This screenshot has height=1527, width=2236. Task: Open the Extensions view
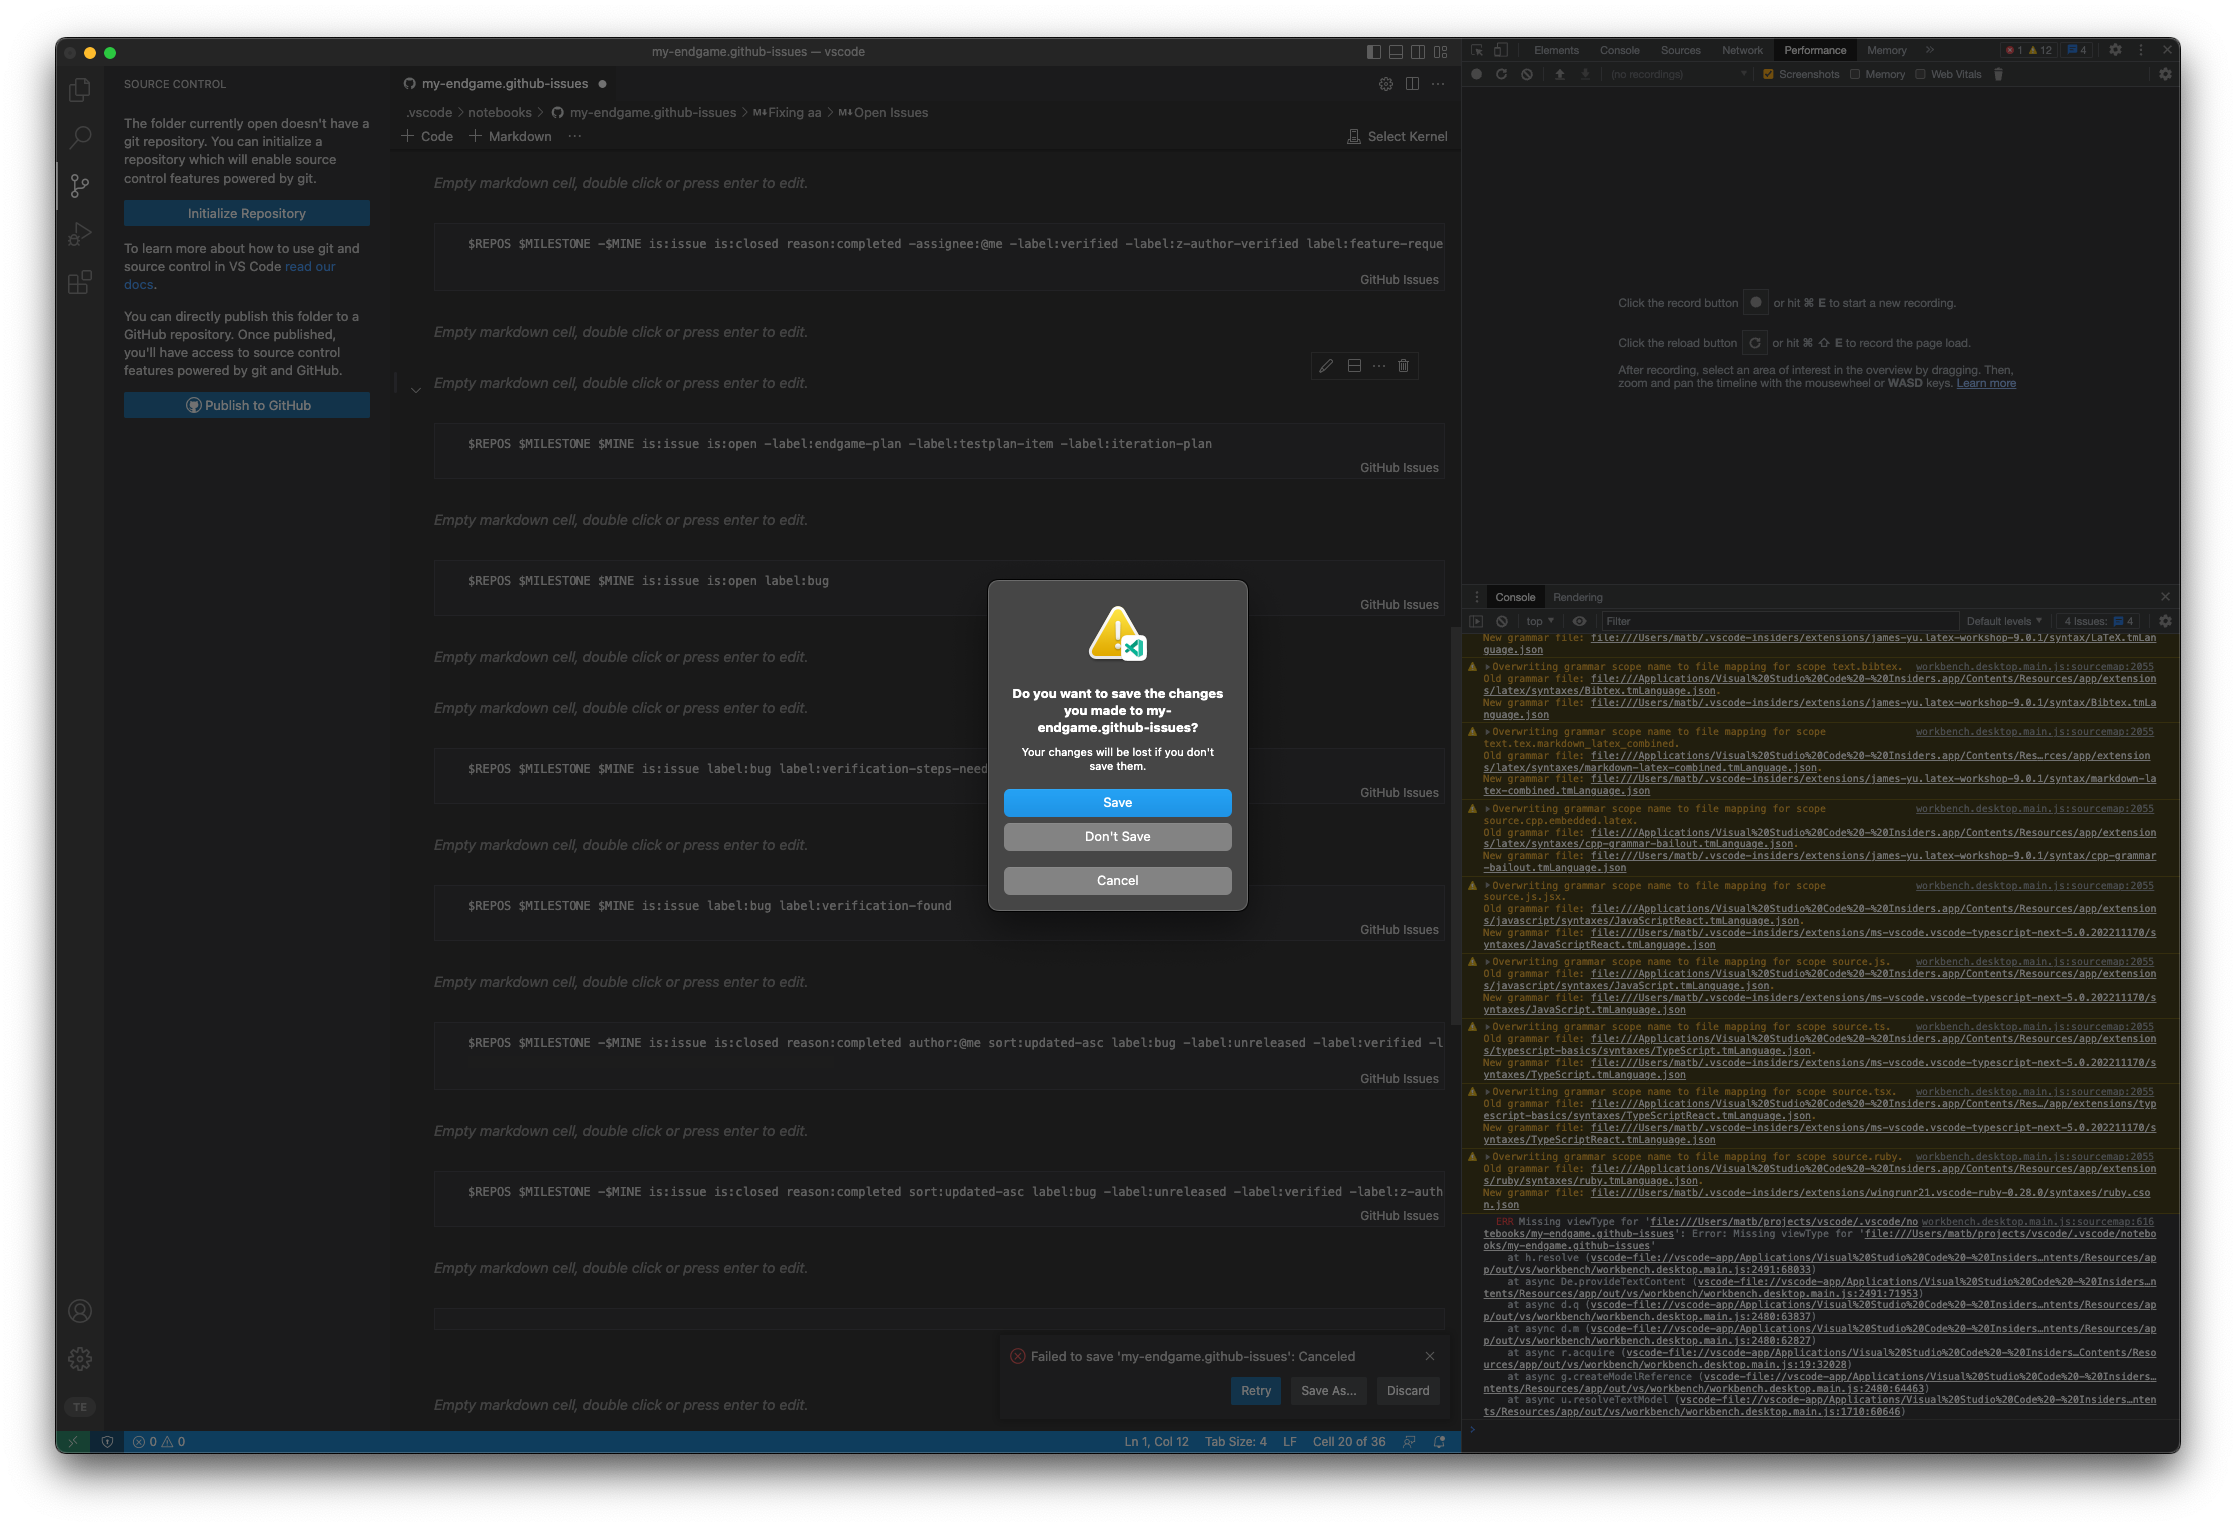coord(79,282)
